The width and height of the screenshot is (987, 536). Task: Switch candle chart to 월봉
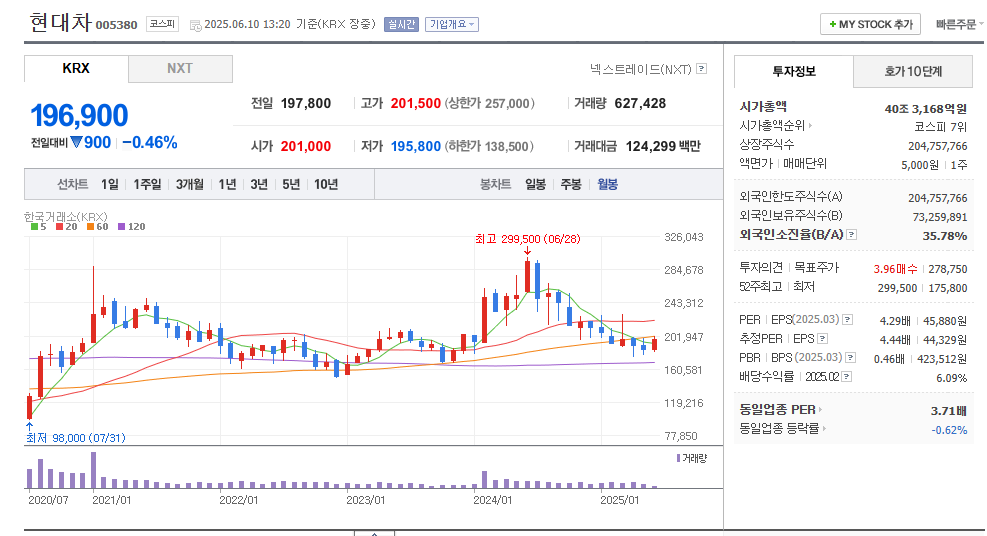pos(607,184)
